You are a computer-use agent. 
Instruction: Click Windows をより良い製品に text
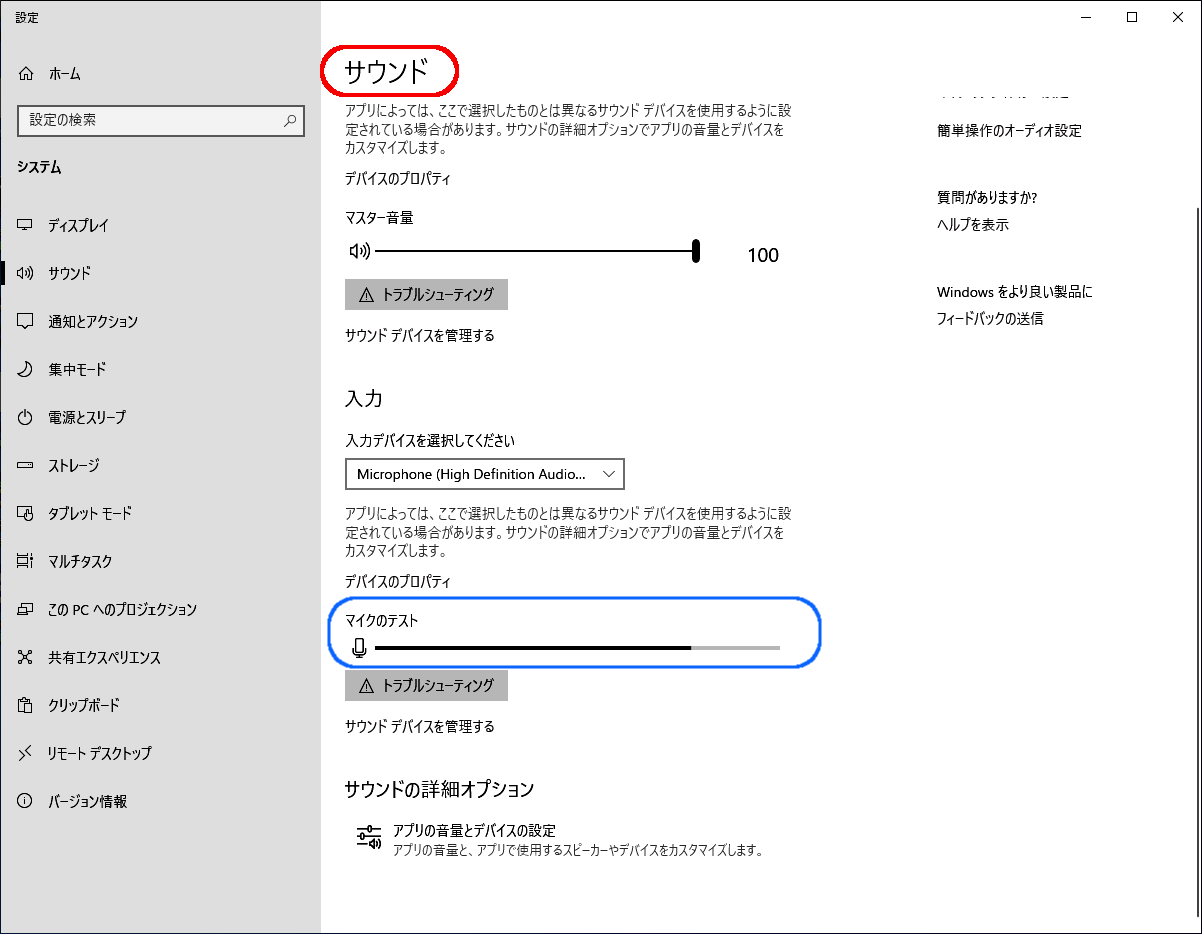click(x=1015, y=293)
